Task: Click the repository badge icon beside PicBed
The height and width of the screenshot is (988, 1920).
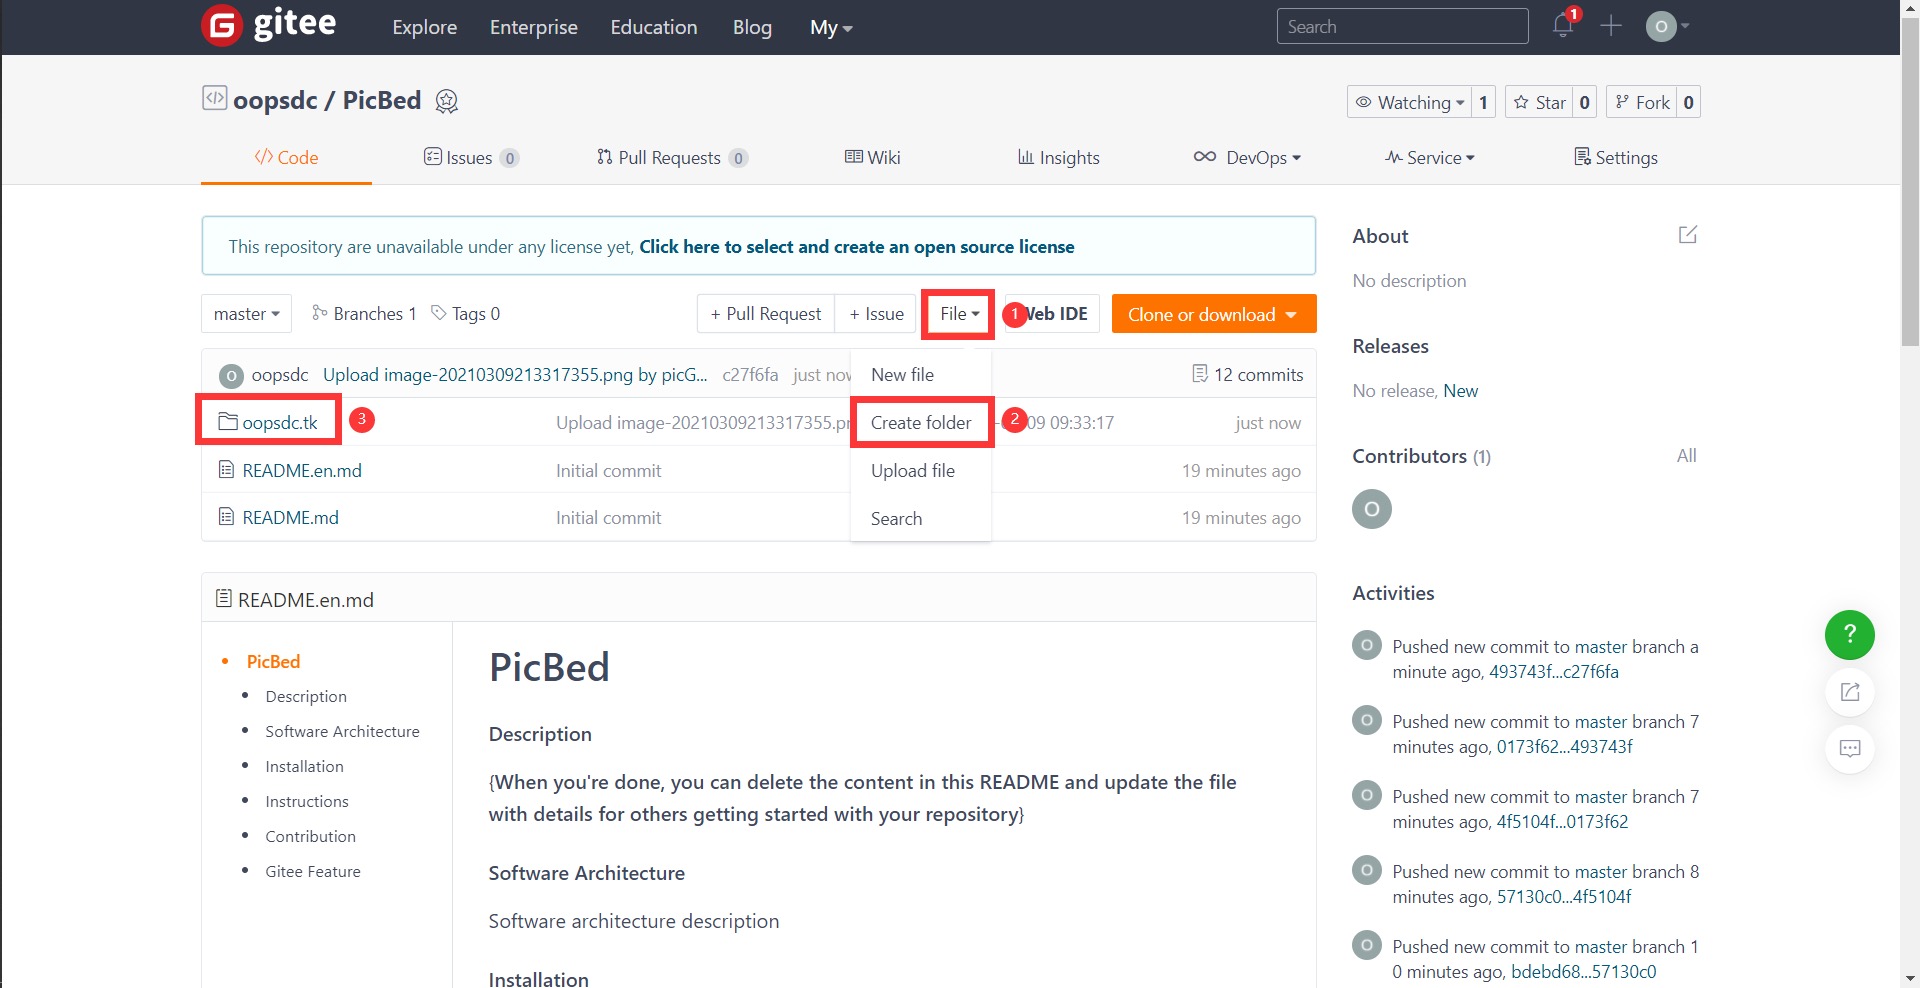Action: 447,101
